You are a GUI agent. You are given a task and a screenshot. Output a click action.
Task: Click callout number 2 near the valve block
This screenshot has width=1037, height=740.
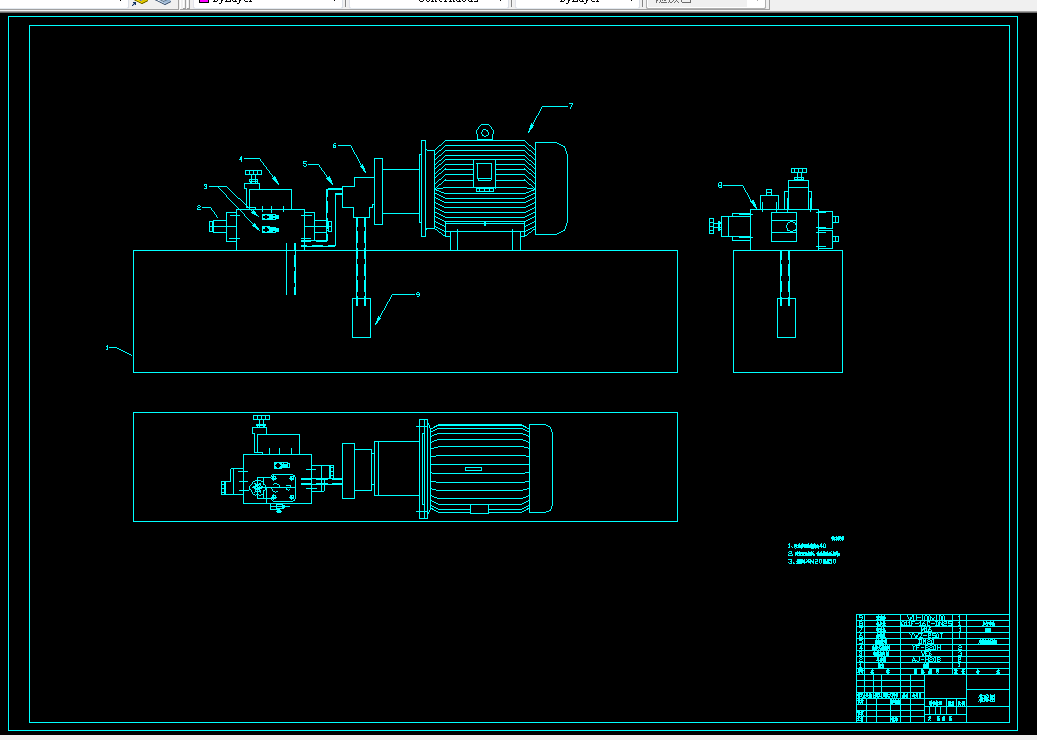[198, 208]
